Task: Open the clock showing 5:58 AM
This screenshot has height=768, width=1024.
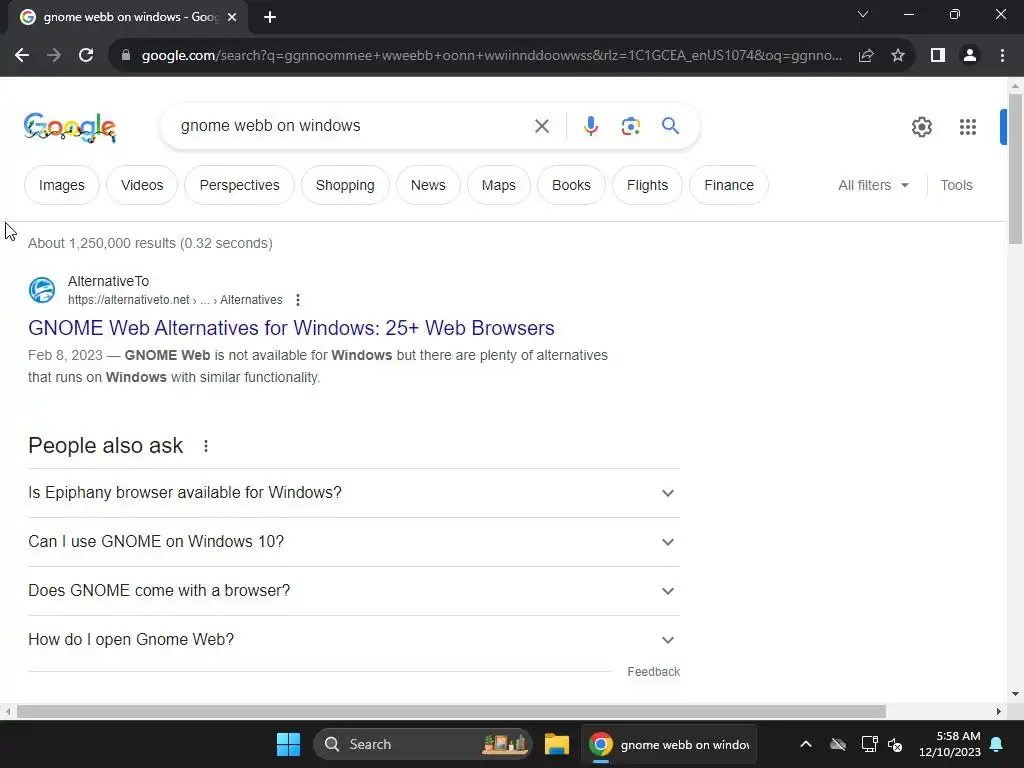Action: [950, 744]
